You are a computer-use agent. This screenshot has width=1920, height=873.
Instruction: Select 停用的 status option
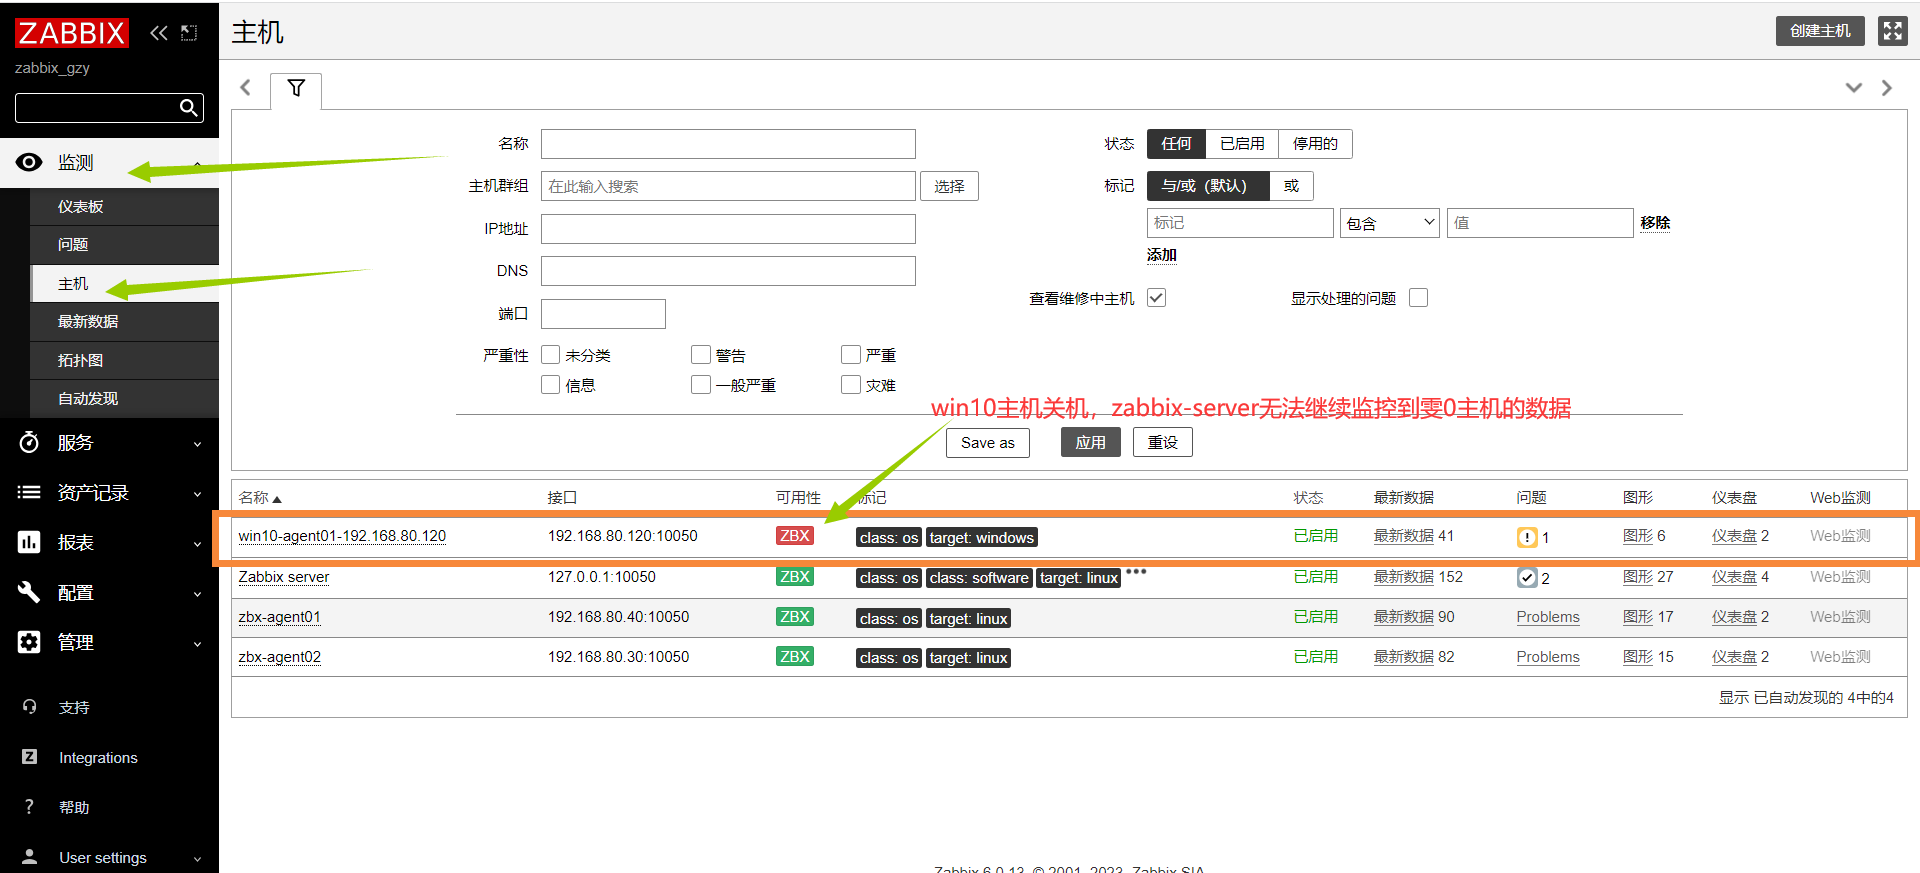pyautogui.click(x=1315, y=144)
